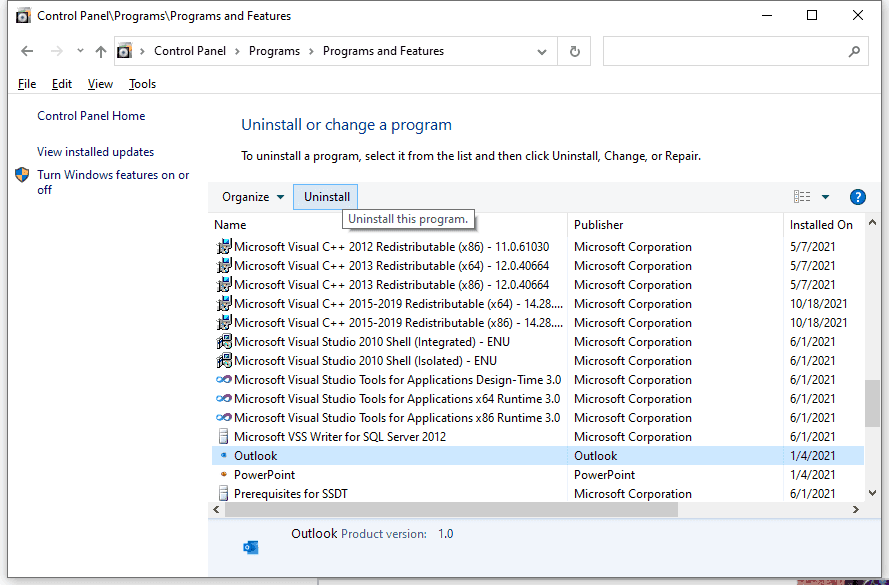Image resolution: width=889 pixels, height=585 pixels.
Task: Select Visual C++ 2013 Redistributable (x86) icon
Action: [x=224, y=285]
